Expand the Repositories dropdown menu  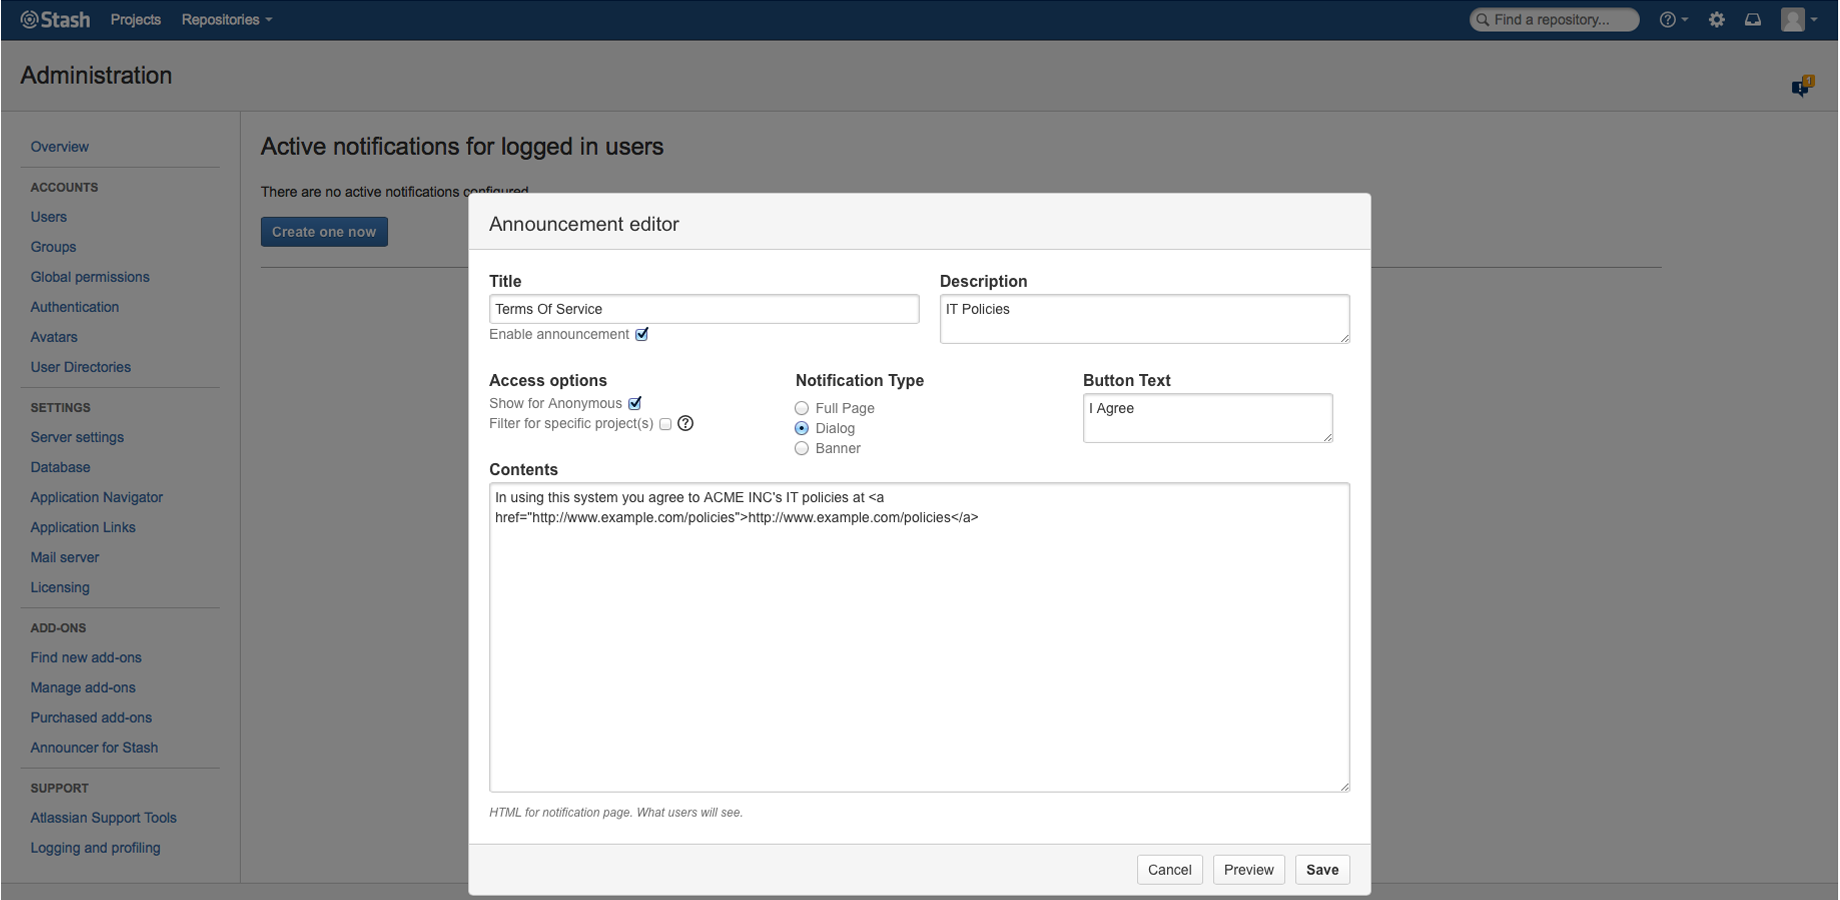coord(226,20)
